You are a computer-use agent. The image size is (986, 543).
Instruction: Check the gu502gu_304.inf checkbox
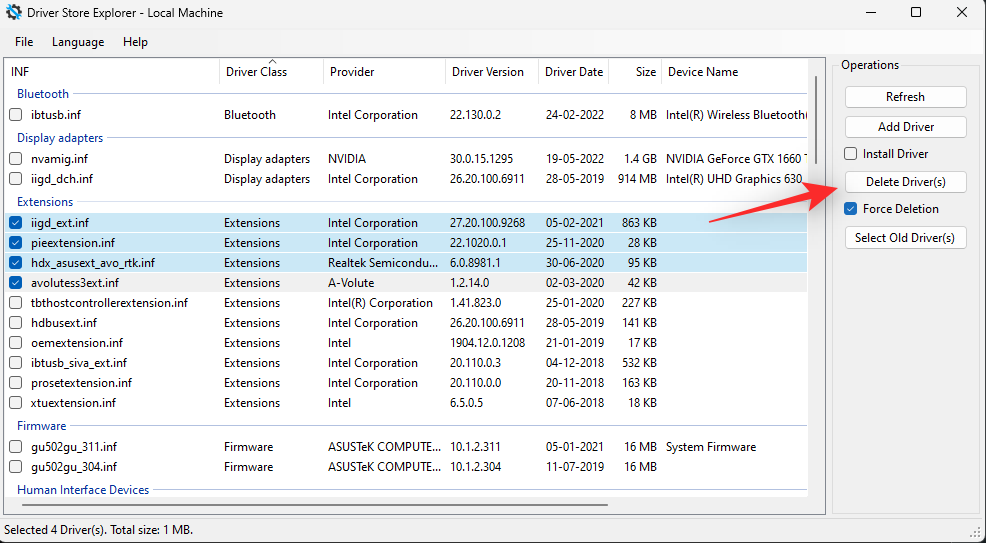(x=16, y=467)
